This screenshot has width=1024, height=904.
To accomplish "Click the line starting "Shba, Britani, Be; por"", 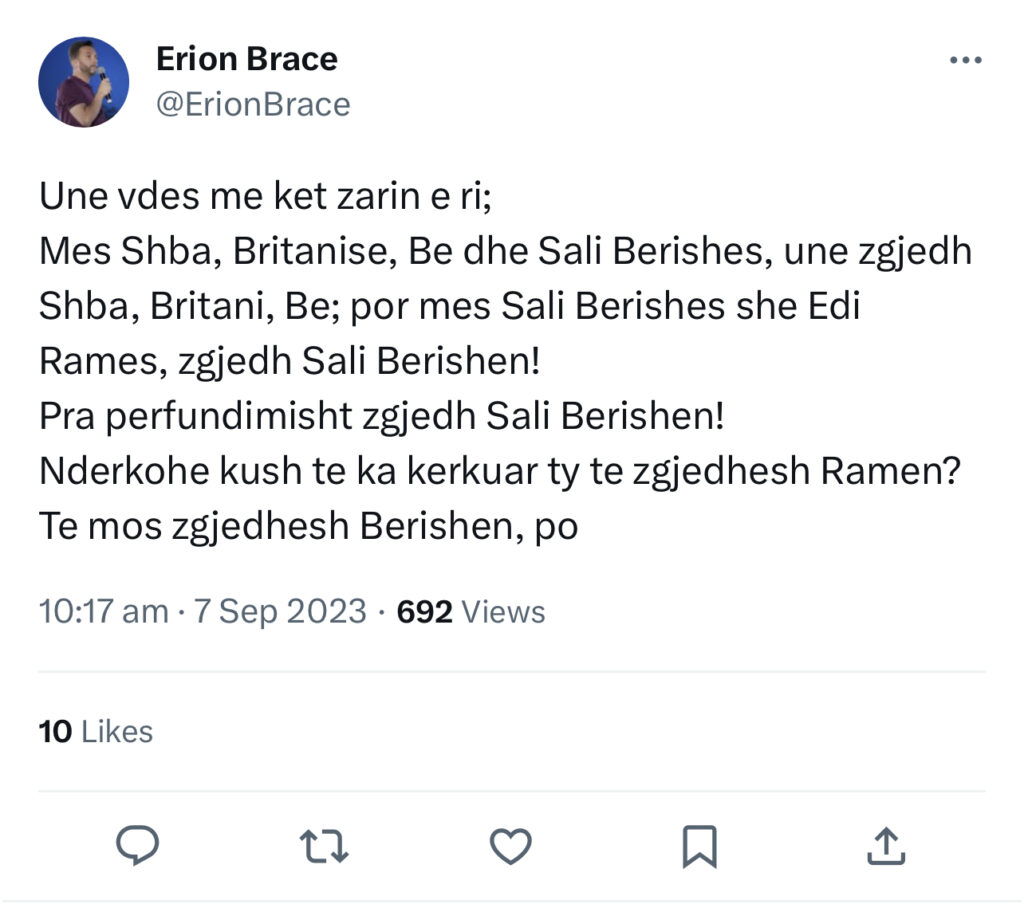I will click(x=450, y=306).
